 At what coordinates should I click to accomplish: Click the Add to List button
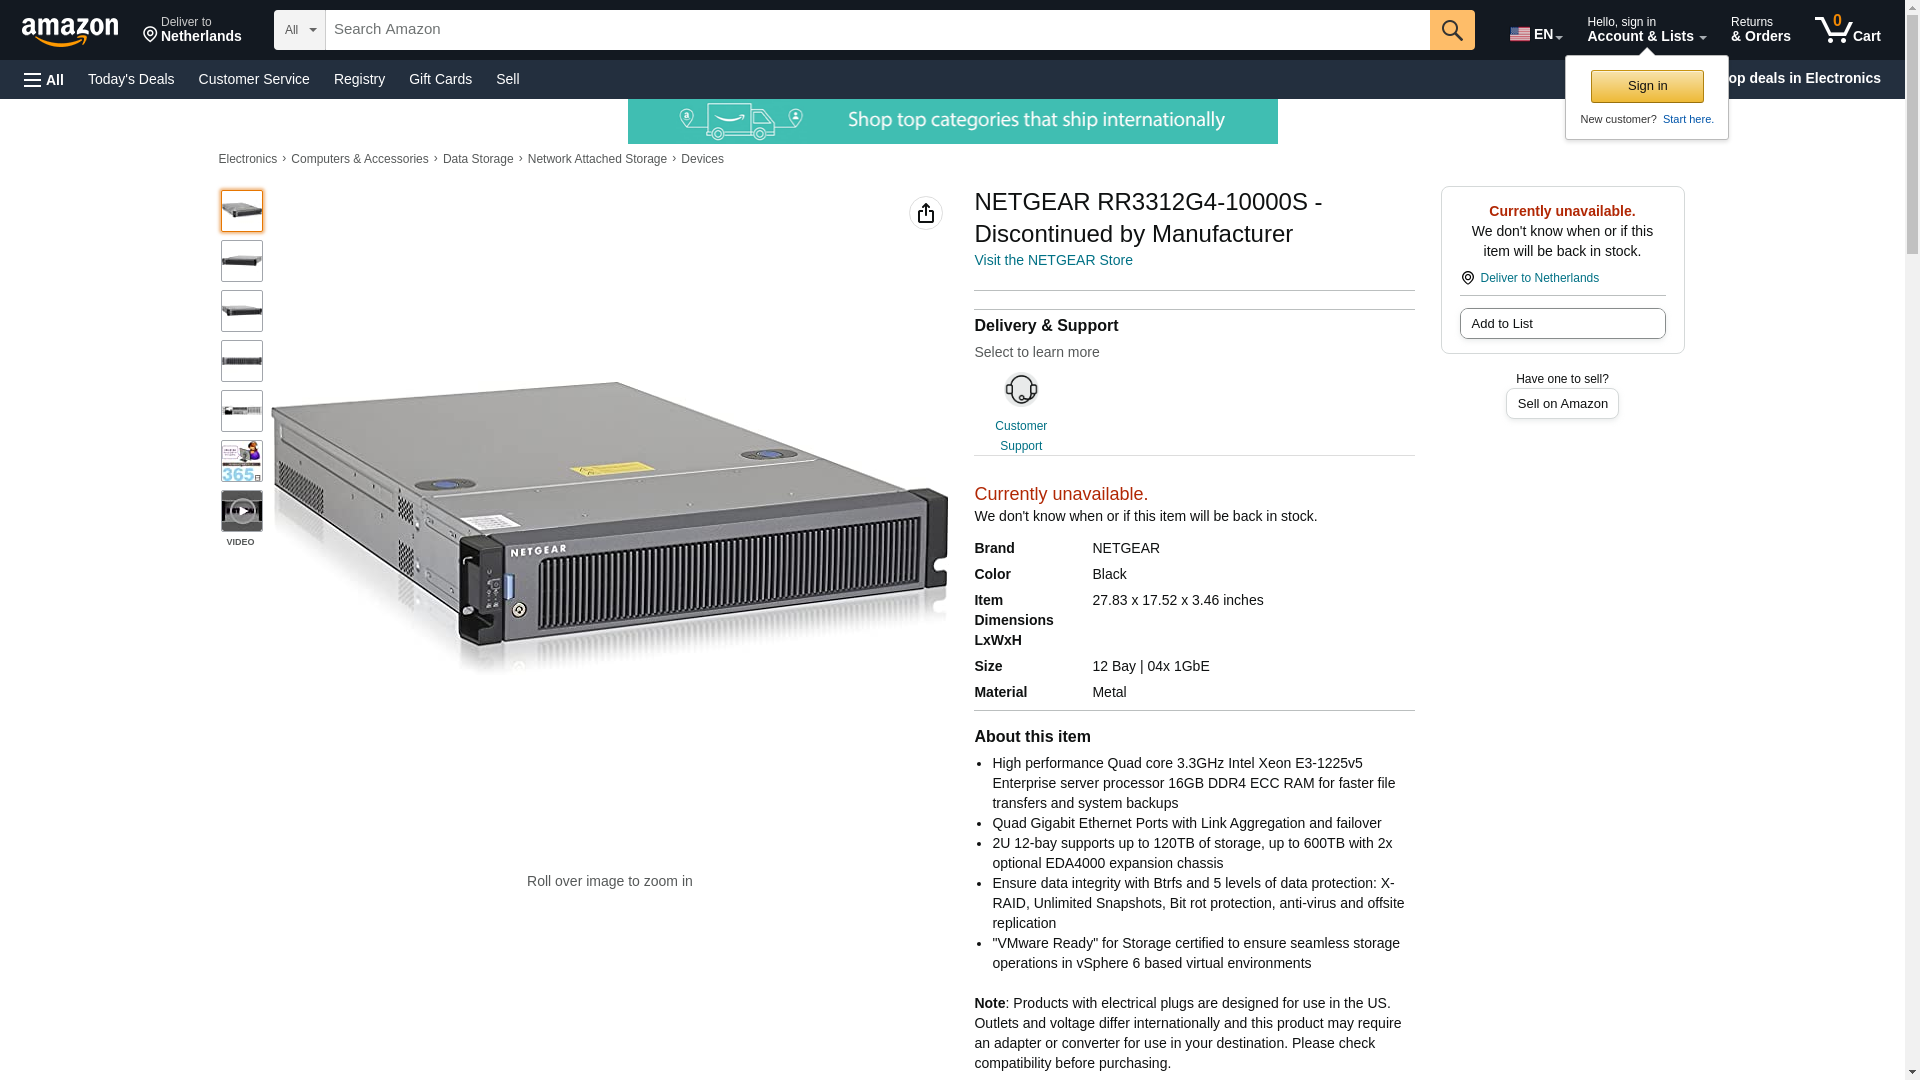point(1561,324)
